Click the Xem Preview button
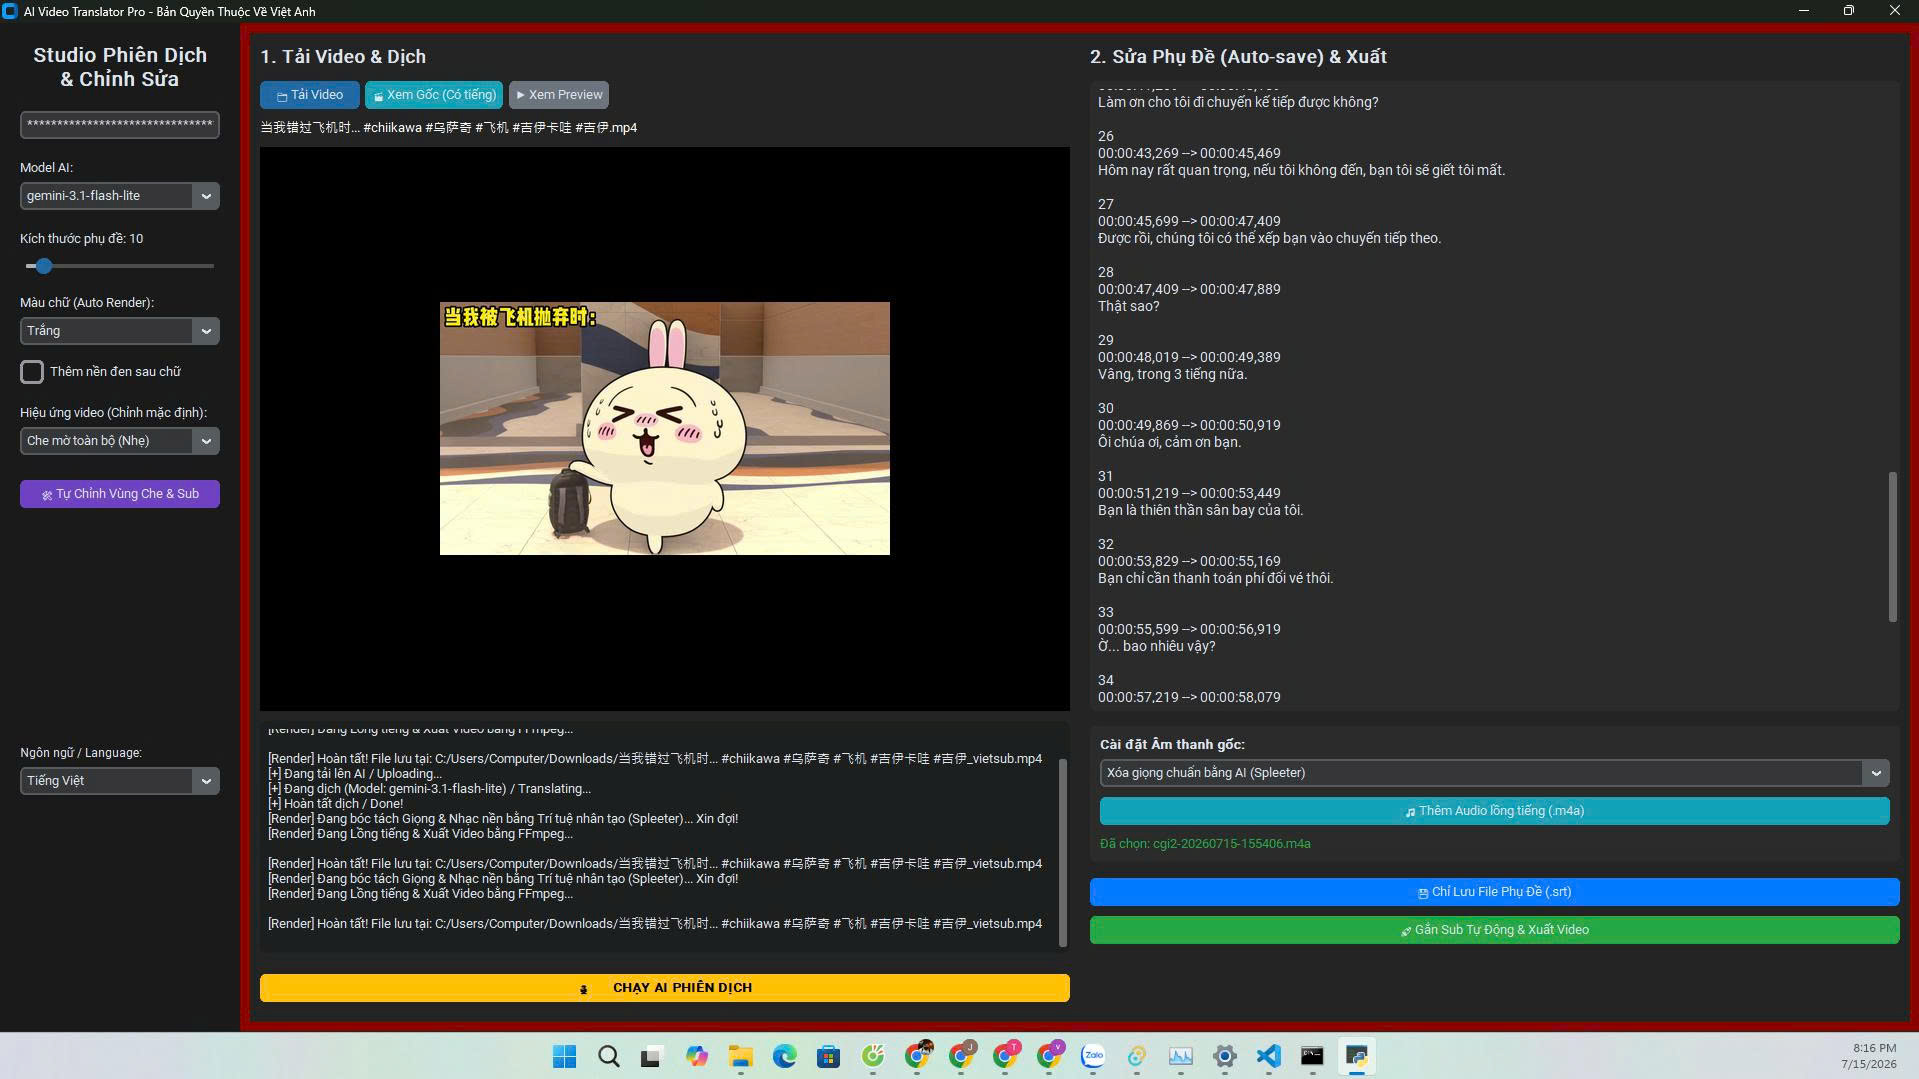The height and width of the screenshot is (1079, 1919). pyautogui.click(x=559, y=95)
